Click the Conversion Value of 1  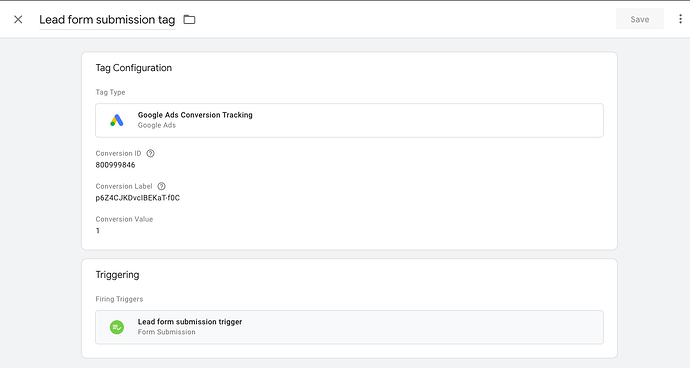pyautogui.click(x=98, y=231)
